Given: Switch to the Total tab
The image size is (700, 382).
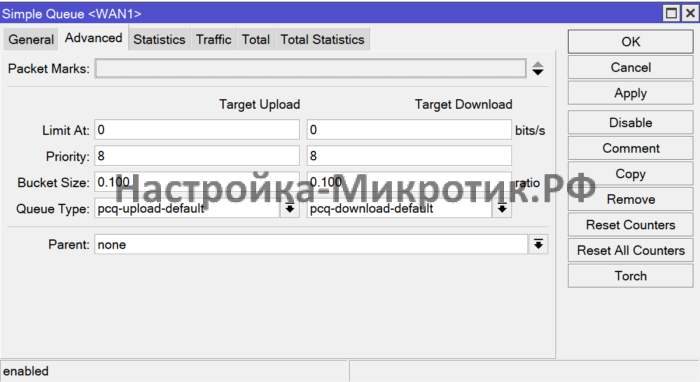Looking at the screenshot, I should (x=256, y=40).
